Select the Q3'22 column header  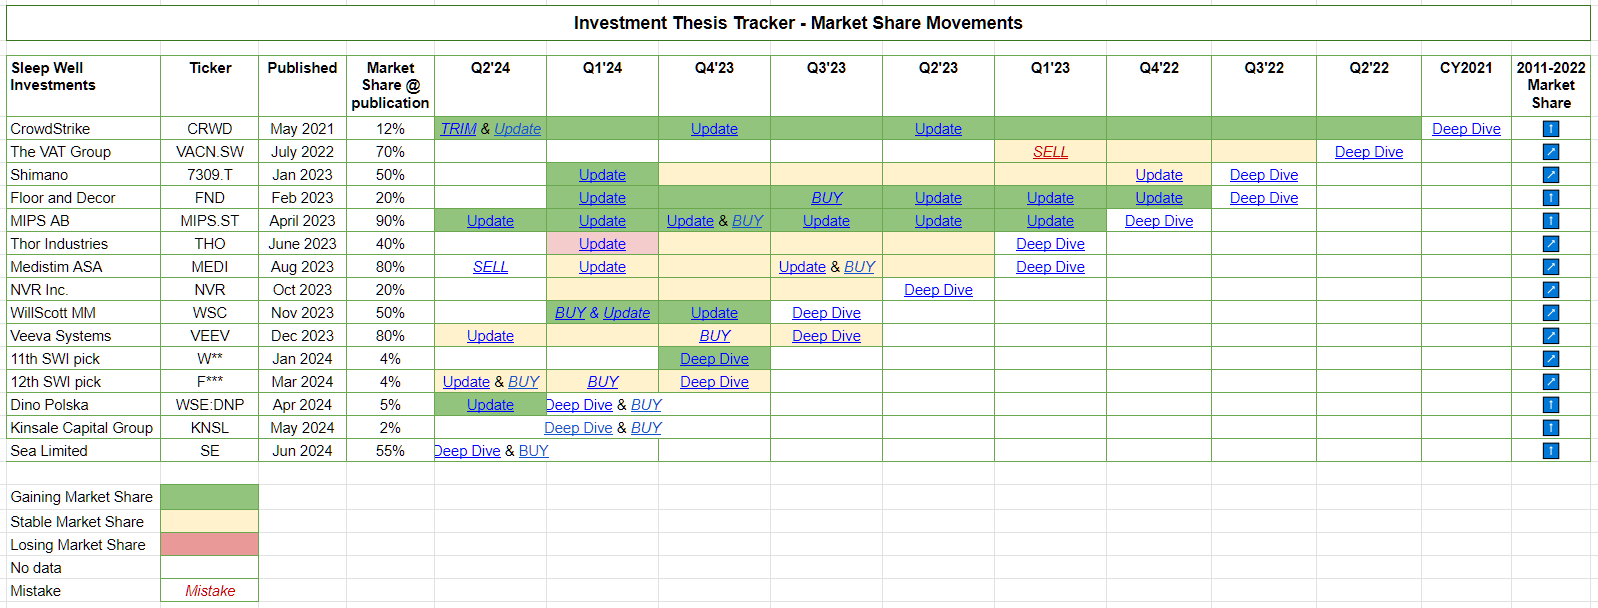pyautogui.click(x=1264, y=86)
